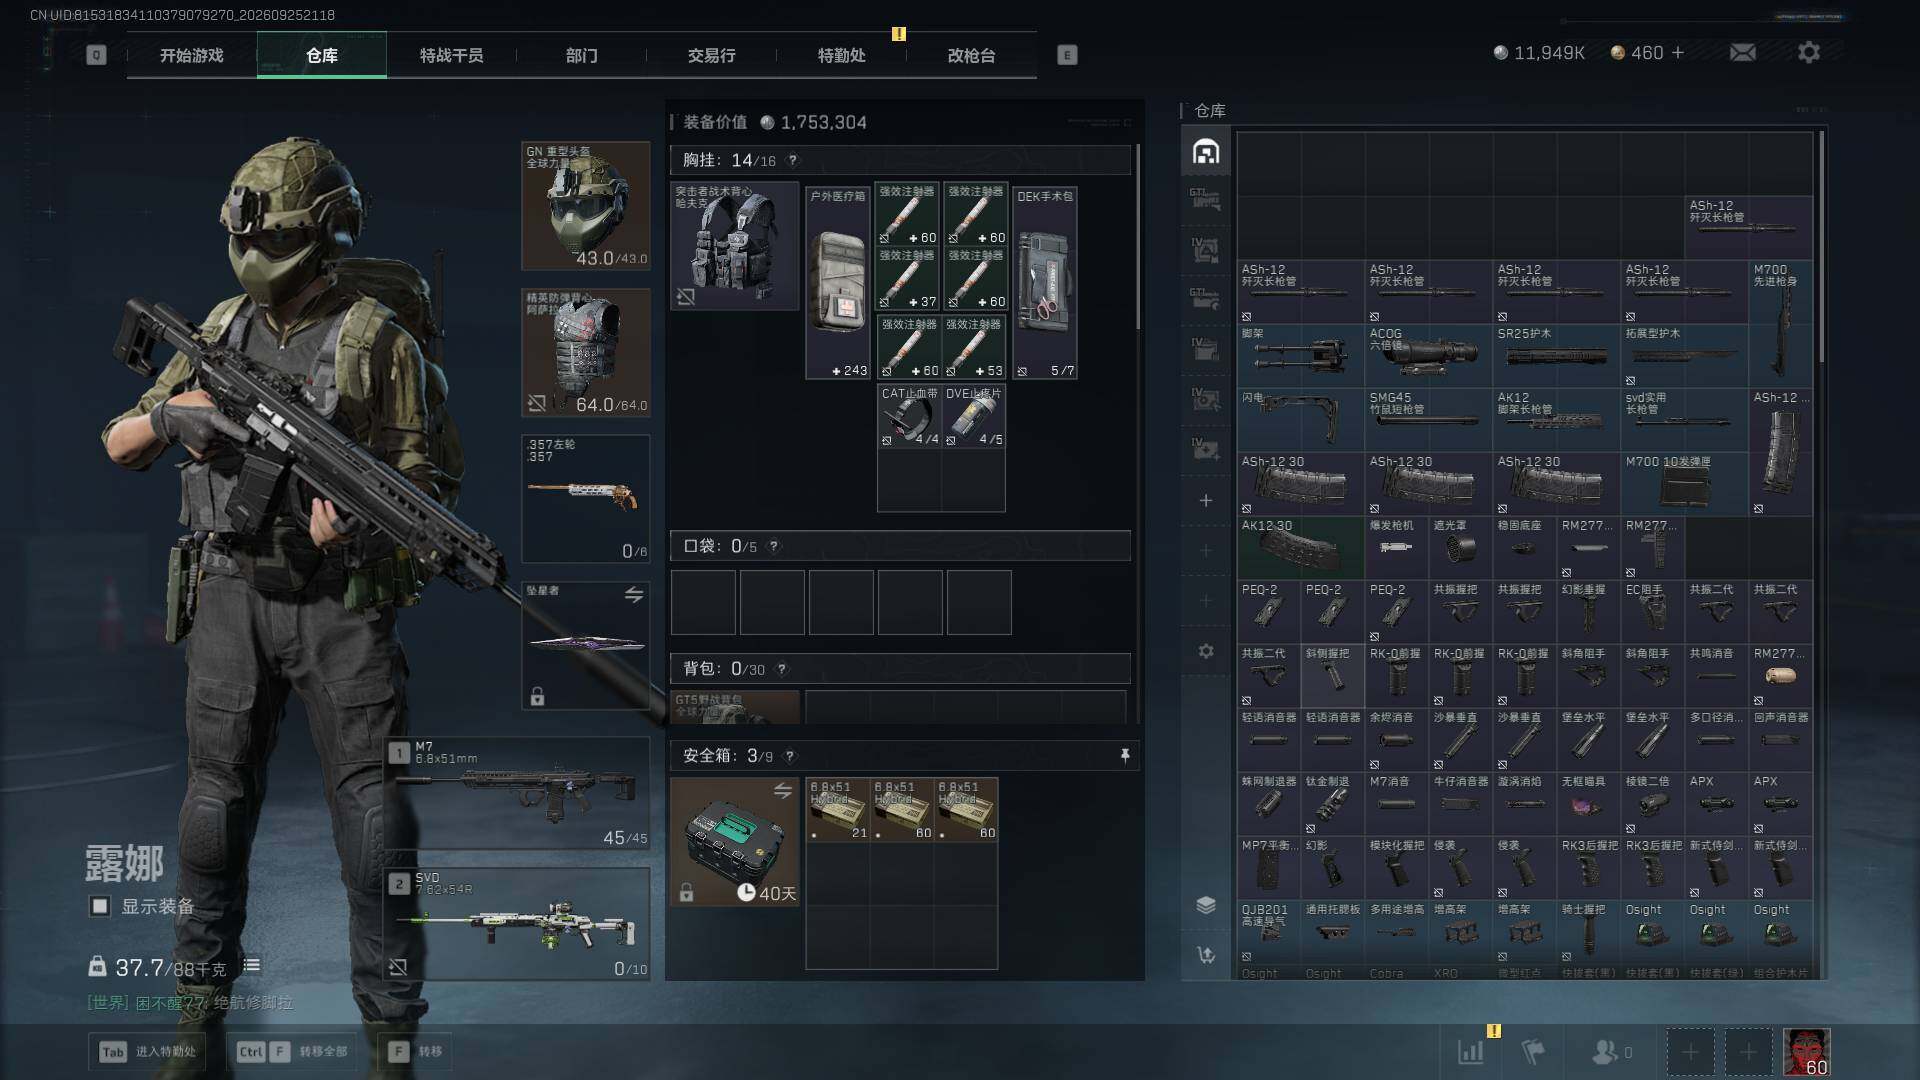Click the 进入特勤处 button
1920x1080 pixels.
[x=149, y=1051]
